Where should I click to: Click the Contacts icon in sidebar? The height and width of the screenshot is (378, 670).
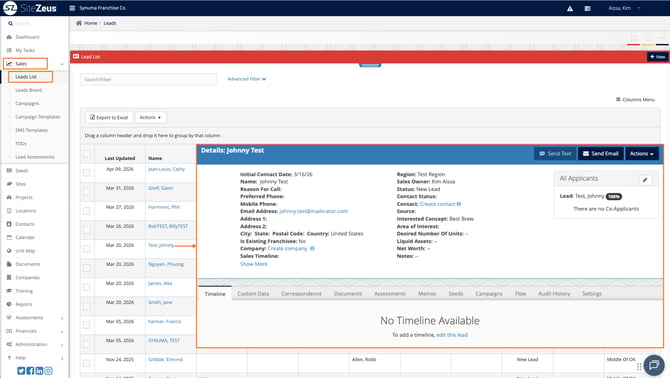(x=9, y=224)
